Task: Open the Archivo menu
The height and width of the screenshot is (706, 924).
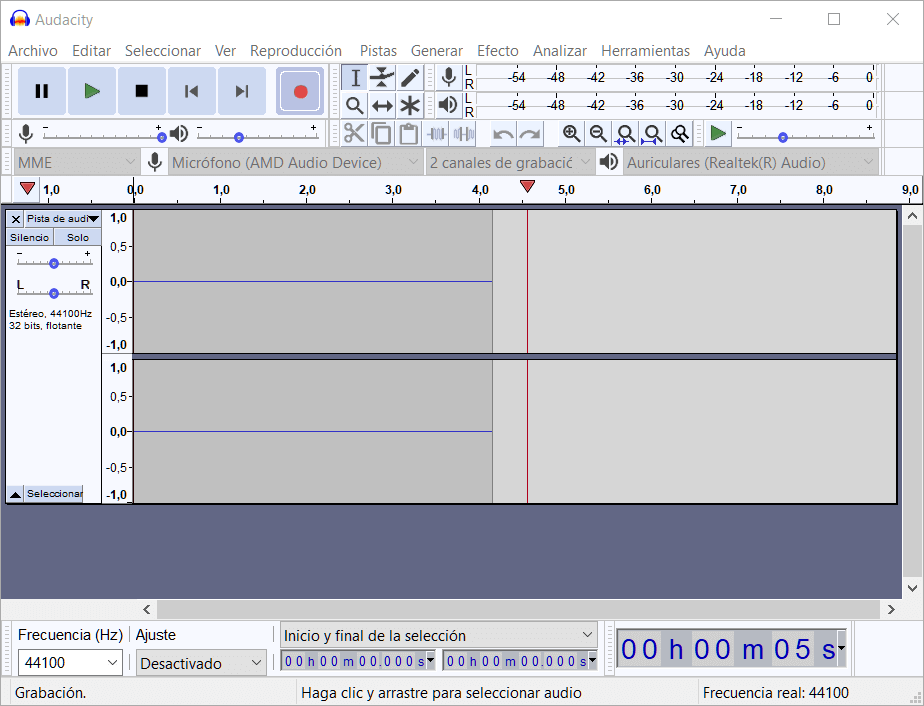Action: click(33, 51)
